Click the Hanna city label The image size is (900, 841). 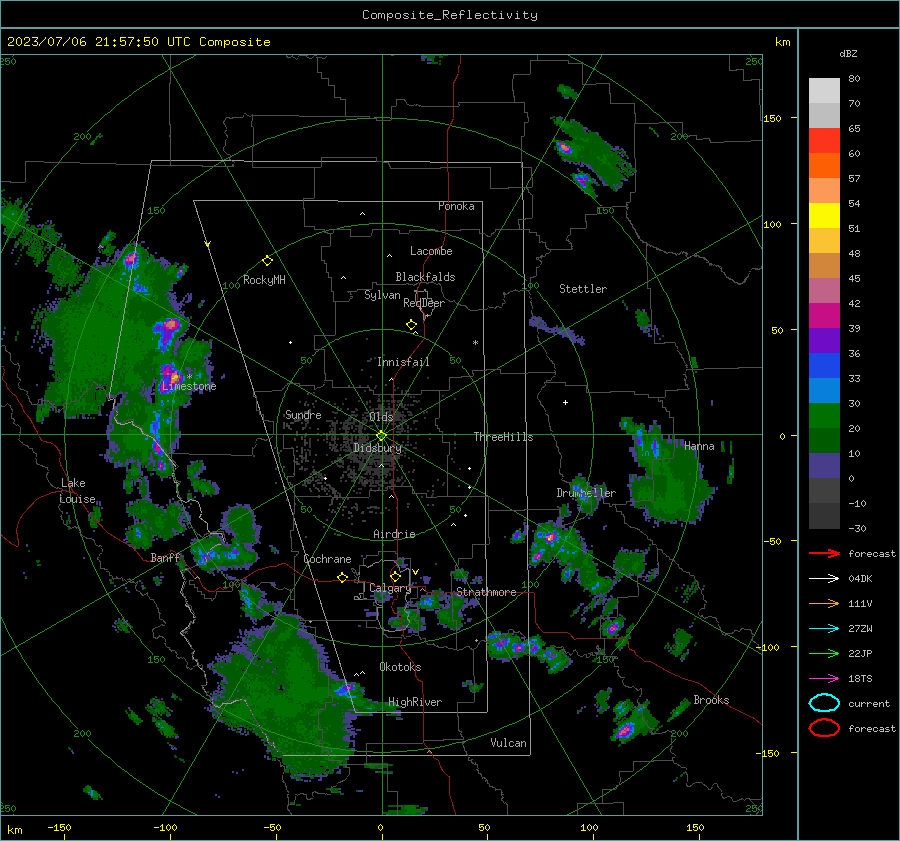click(x=699, y=446)
